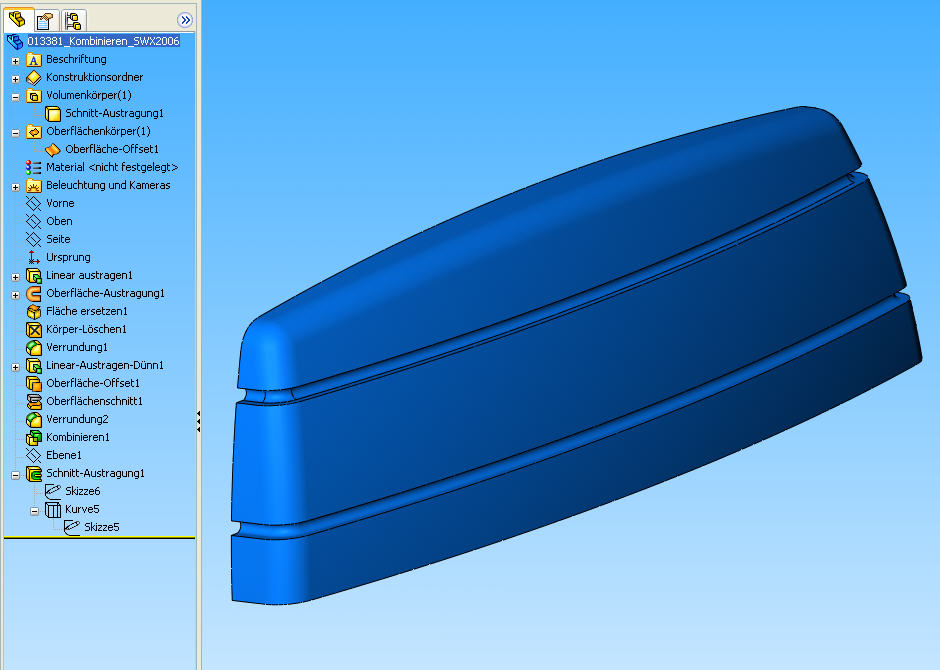The width and height of the screenshot is (940, 670).
Task: Select the Vorne plane label
Action: click(60, 203)
